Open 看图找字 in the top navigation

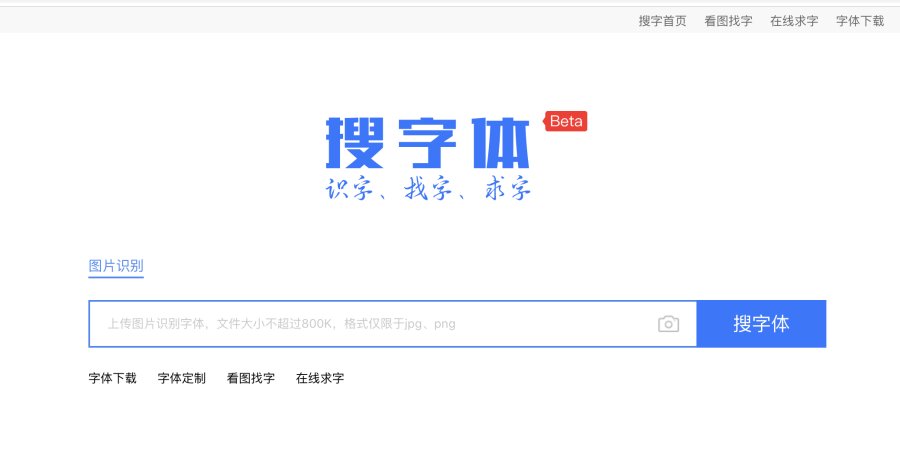tap(728, 21)
